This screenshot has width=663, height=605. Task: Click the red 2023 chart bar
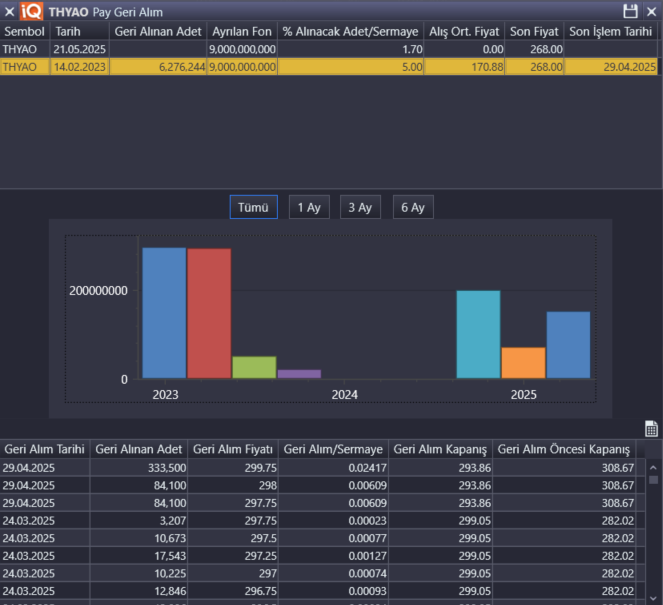[x=209, y=313]
